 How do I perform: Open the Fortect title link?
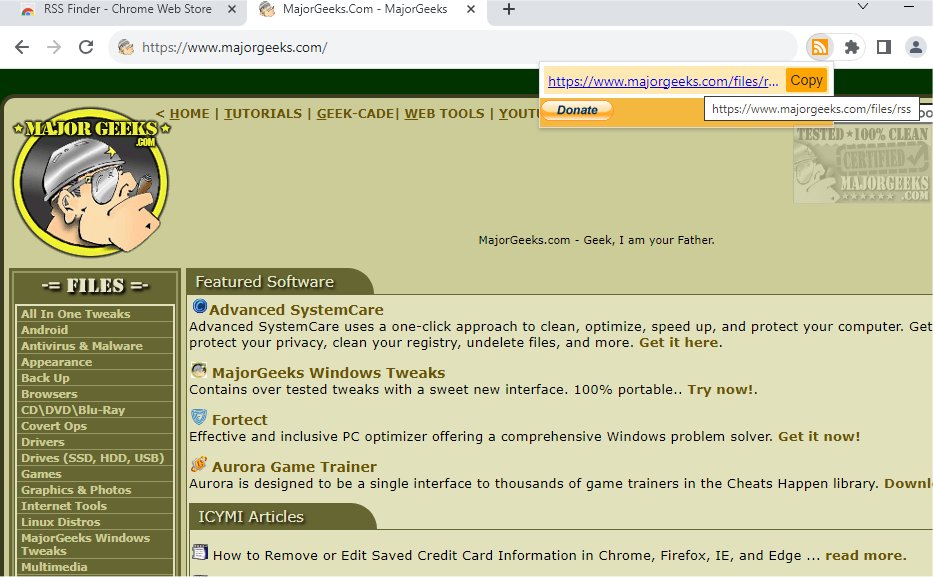(x=240, y=420)
